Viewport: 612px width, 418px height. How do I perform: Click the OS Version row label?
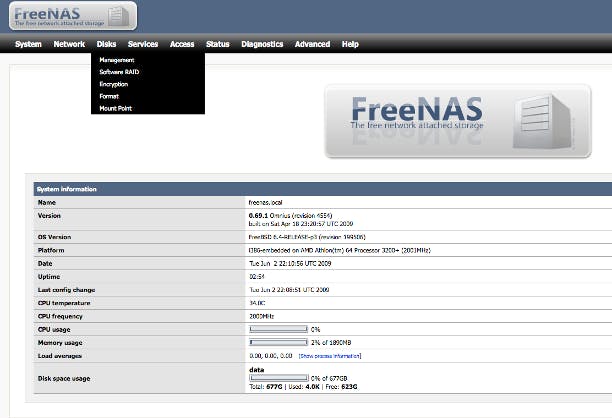pyautogui.click(x=54, y=237)
